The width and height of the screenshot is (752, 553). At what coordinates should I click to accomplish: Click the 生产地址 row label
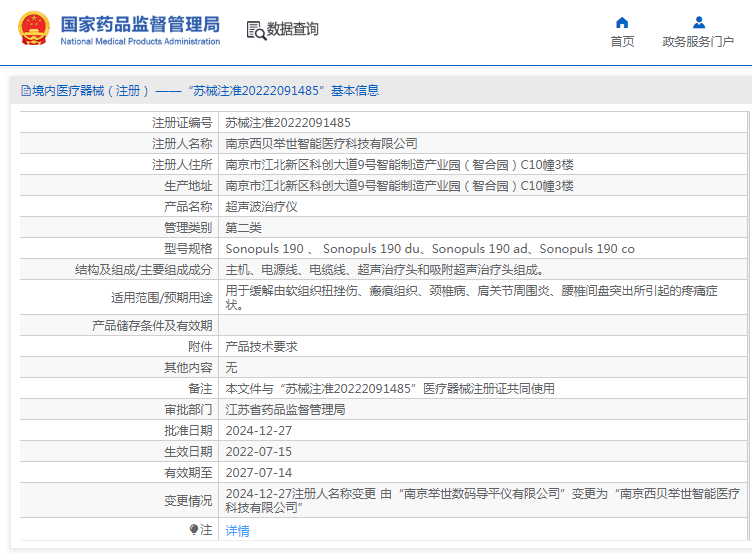188,186
